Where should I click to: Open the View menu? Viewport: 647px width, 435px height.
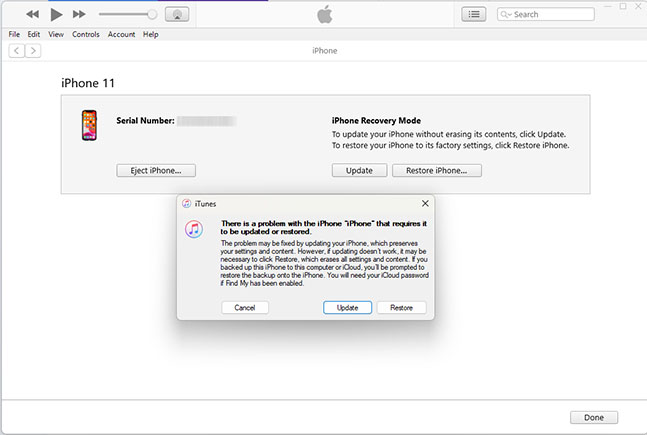(x=56, y=34)
